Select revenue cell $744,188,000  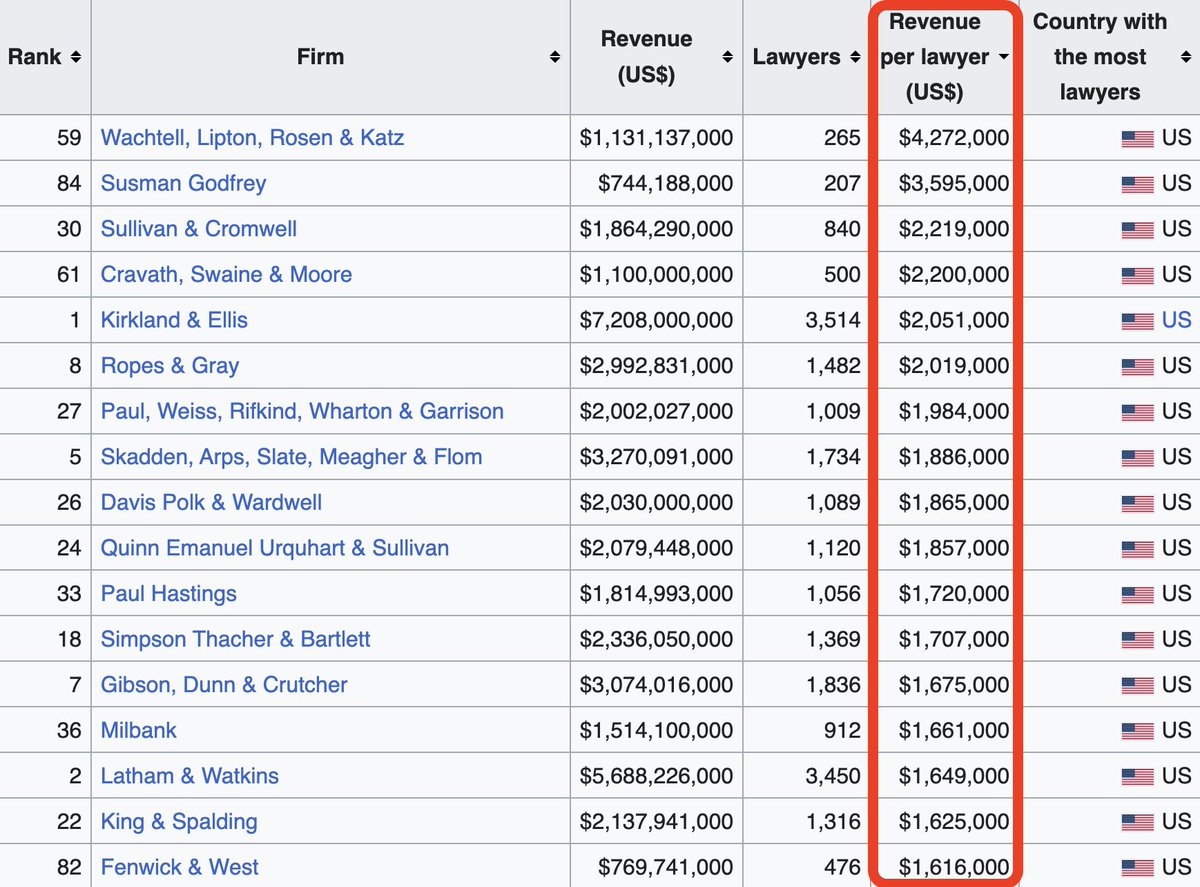click(665, 183)
